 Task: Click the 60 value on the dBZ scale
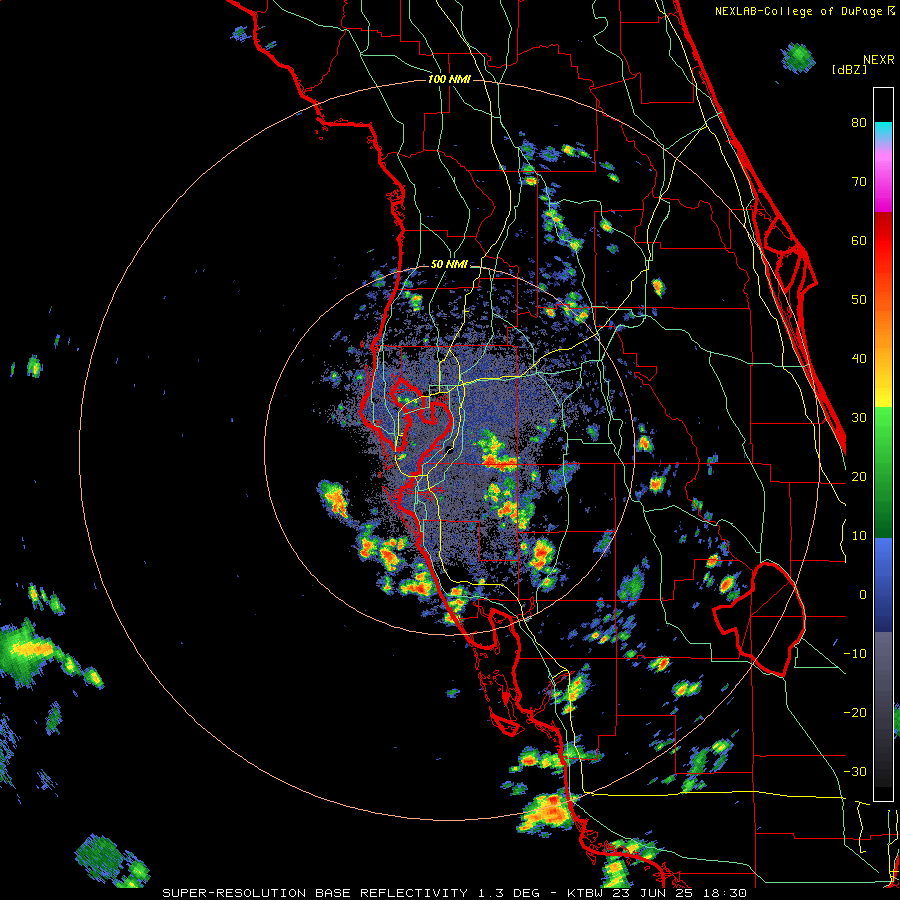click(859, 240)
